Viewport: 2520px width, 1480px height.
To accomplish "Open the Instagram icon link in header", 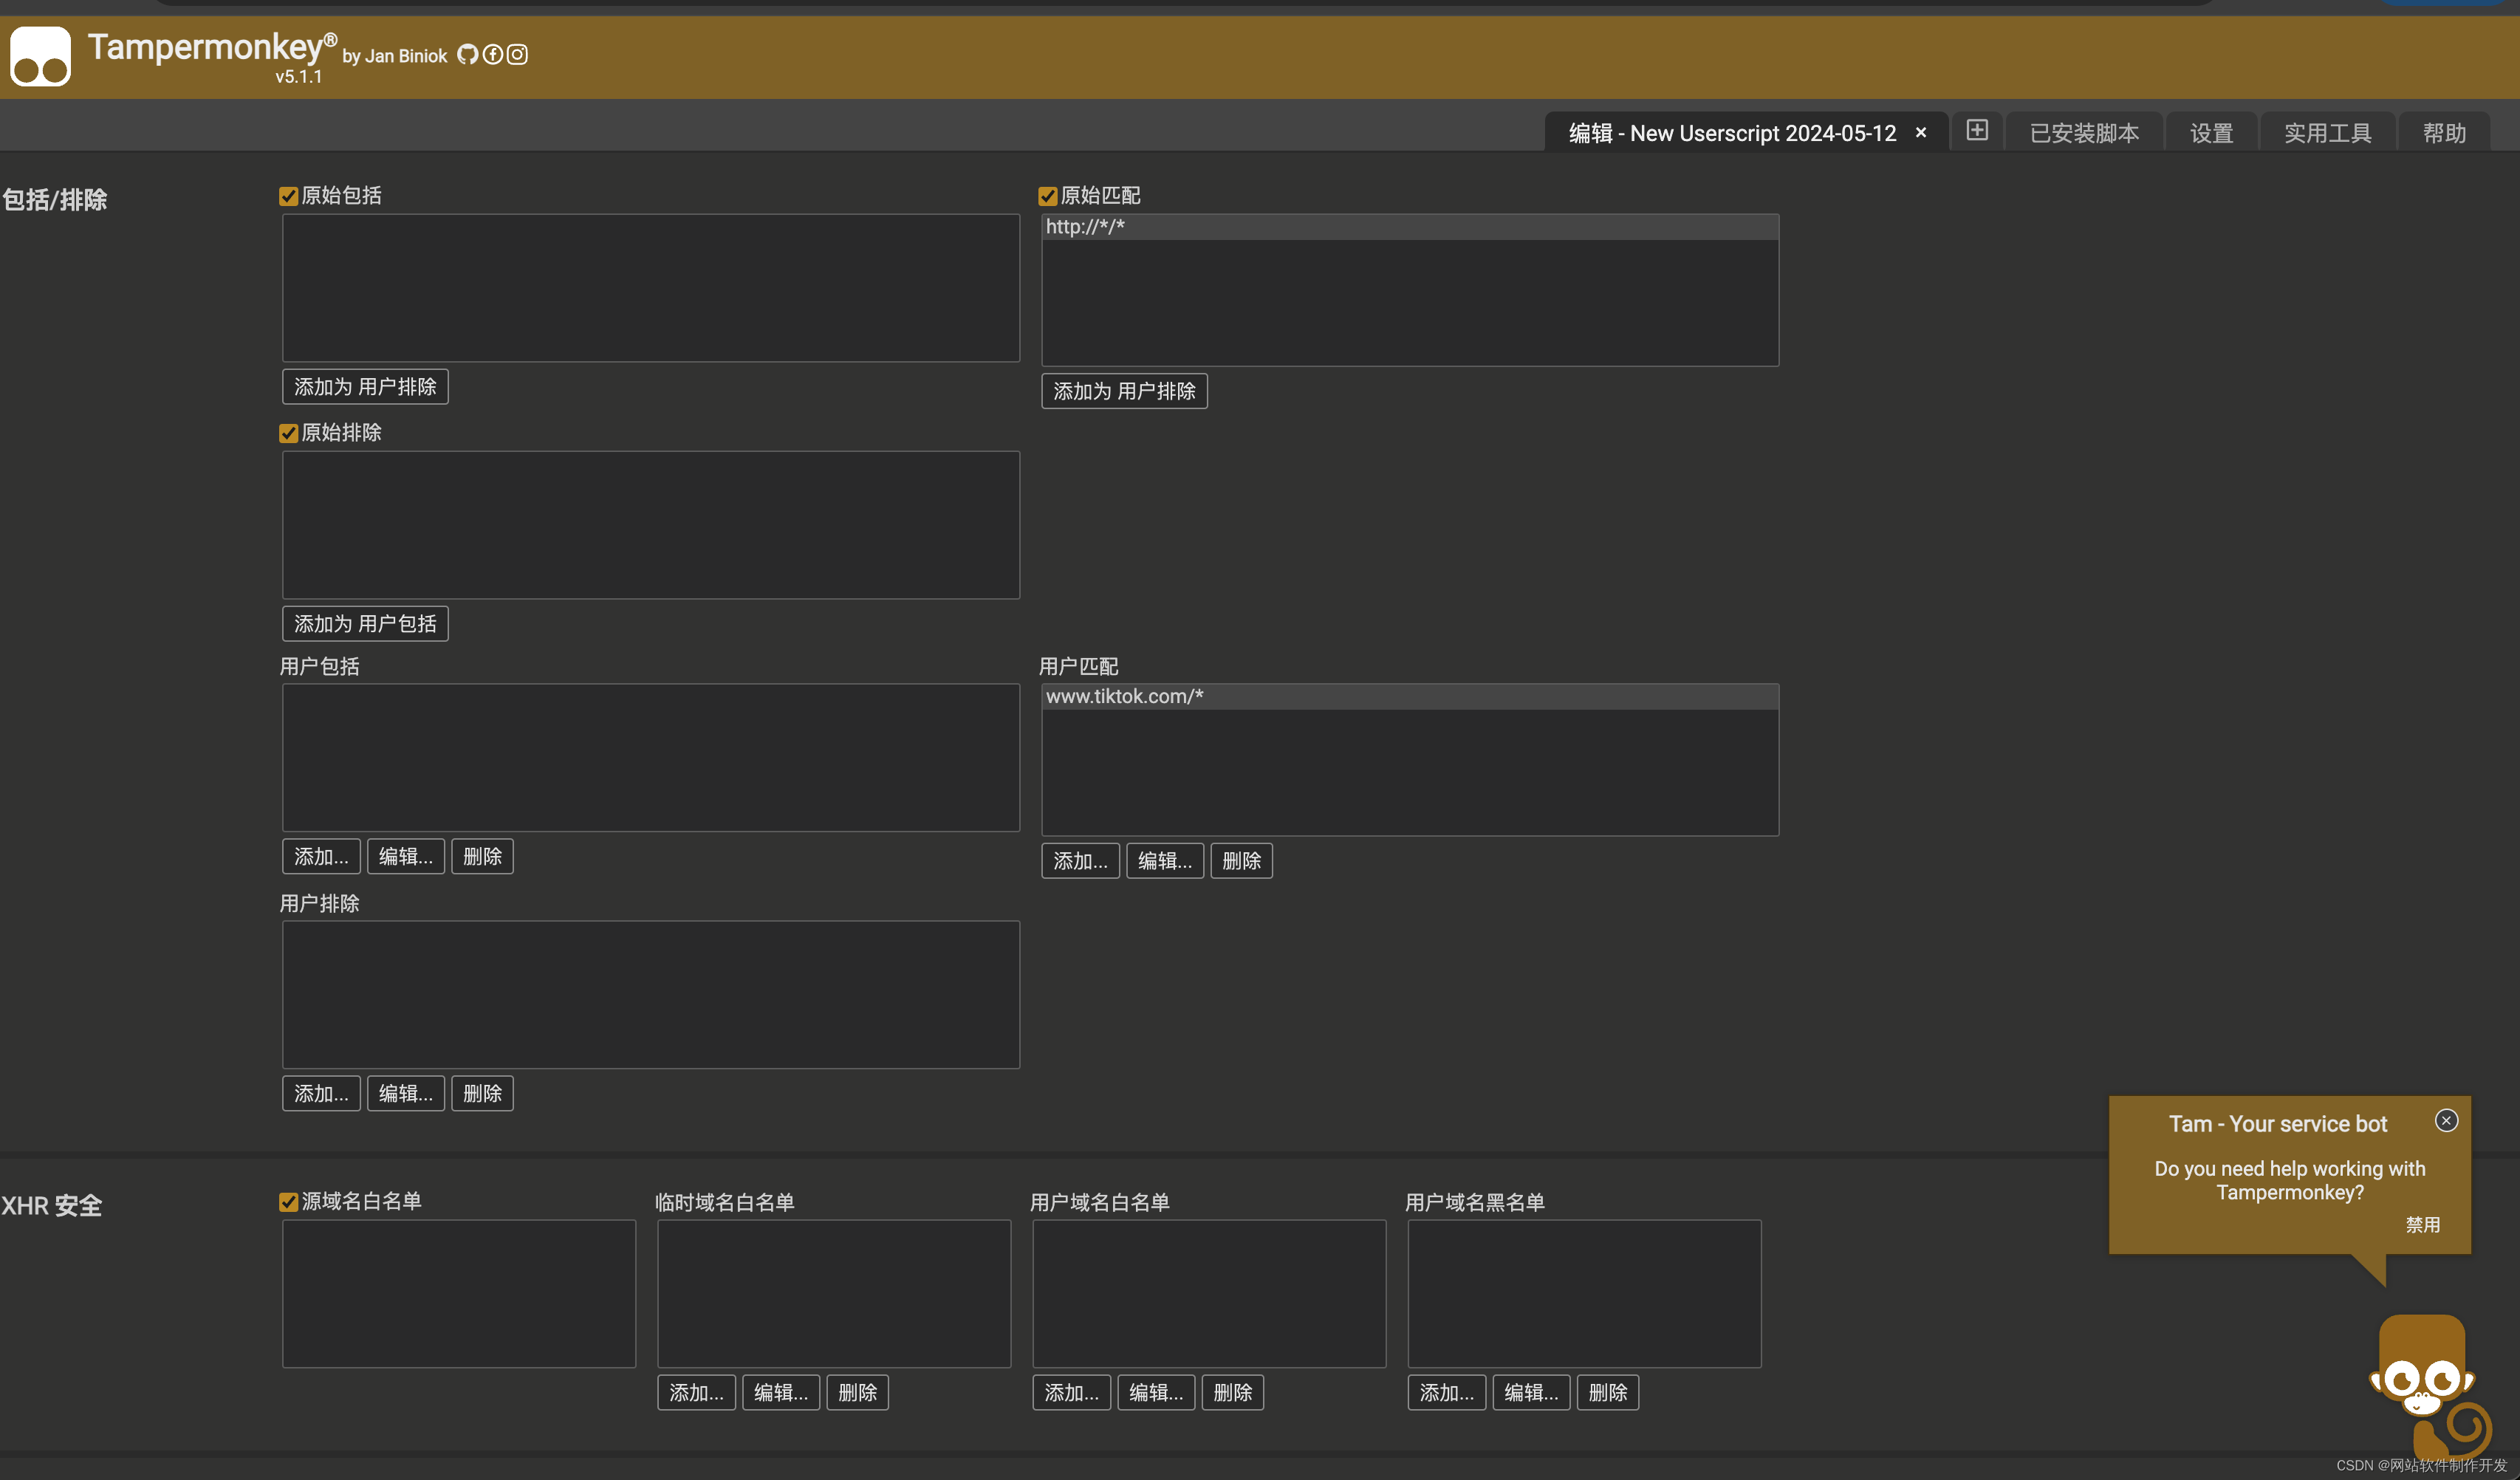I will 517,54.
